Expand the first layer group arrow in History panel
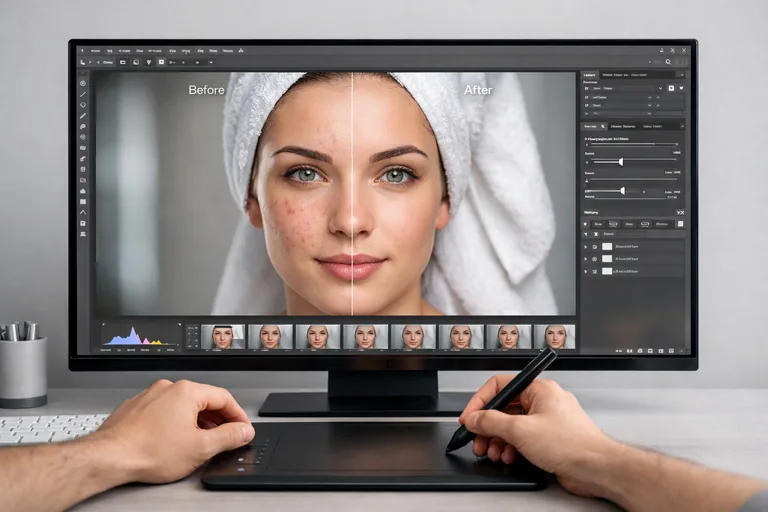768x512 pixels. coord(586,246)
